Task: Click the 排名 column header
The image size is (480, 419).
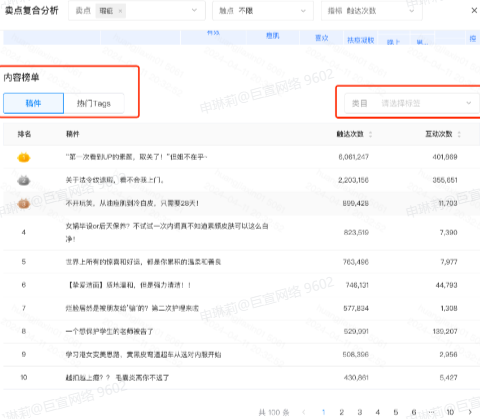Action: [x=24, y=134]
